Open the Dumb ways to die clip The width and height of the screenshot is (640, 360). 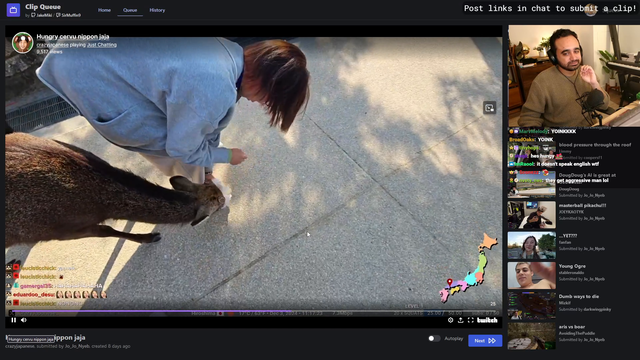572,306
